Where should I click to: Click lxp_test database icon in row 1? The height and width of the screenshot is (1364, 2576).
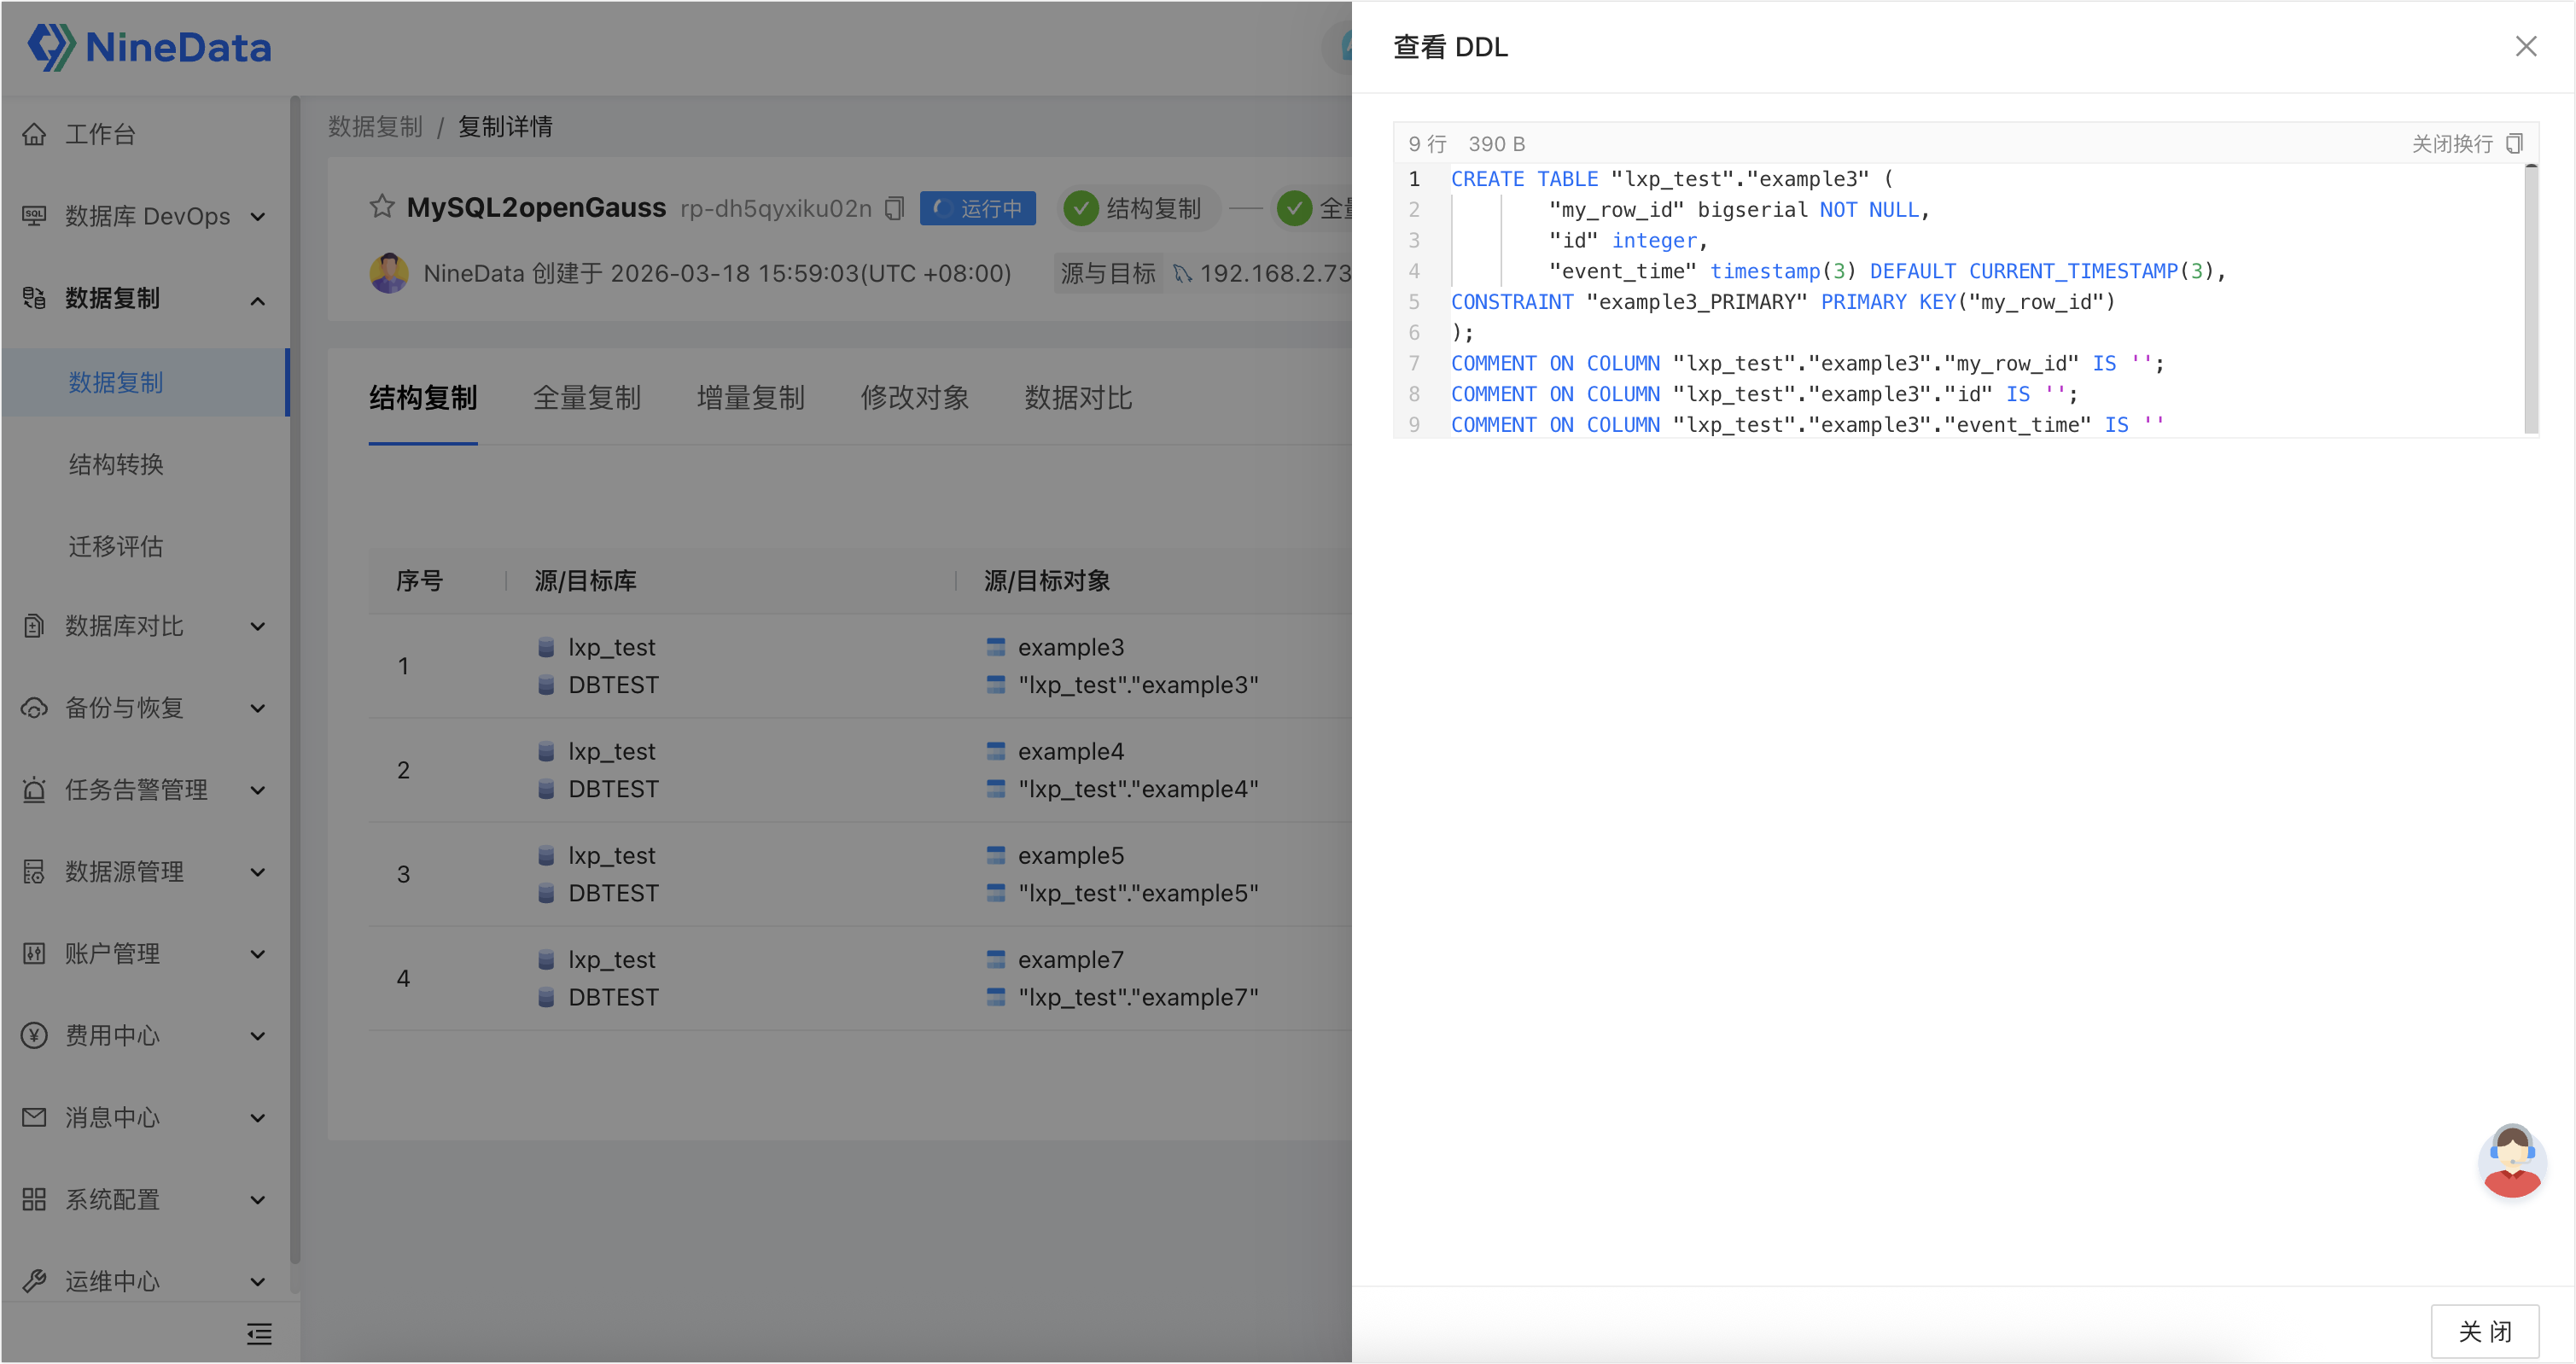pyautogui.click(x=546, y=647)
